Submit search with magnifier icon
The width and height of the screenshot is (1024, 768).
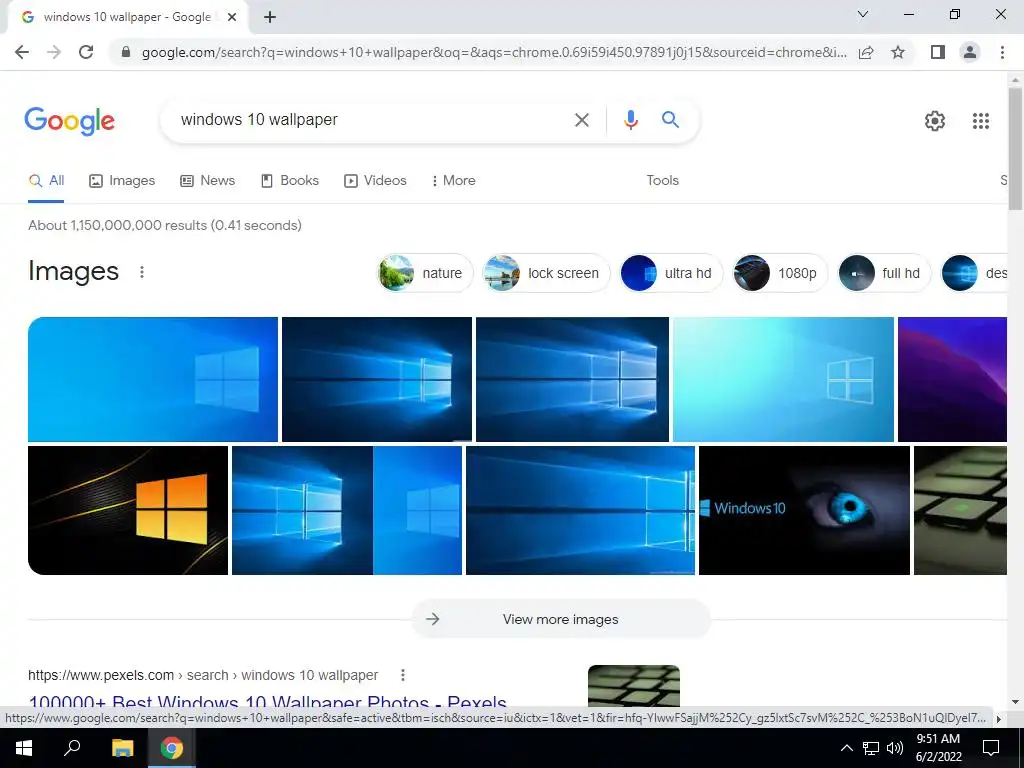point(670,120)
